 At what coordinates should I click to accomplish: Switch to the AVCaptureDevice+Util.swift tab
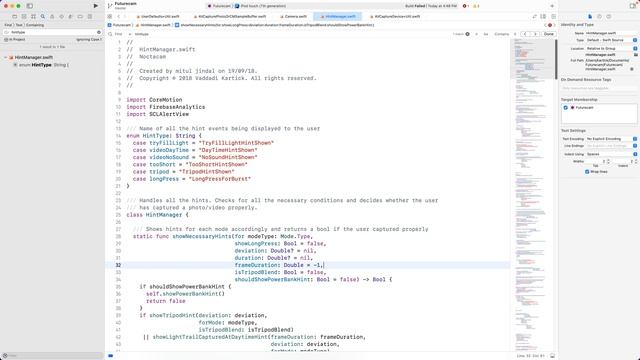[395, 17]
